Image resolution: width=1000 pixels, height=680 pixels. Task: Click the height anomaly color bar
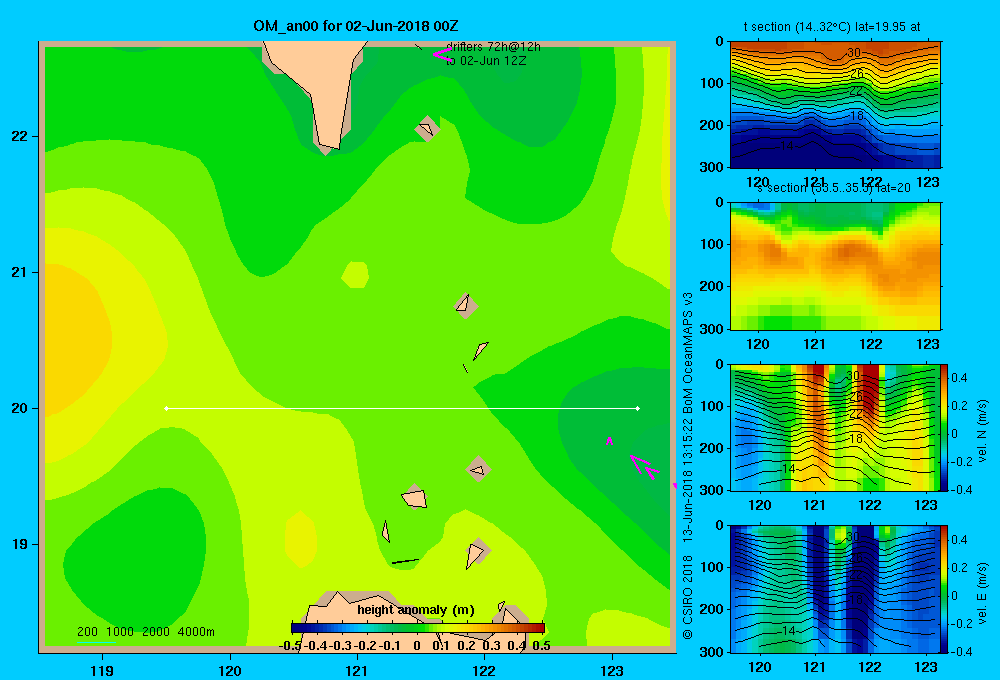(418, 628)
